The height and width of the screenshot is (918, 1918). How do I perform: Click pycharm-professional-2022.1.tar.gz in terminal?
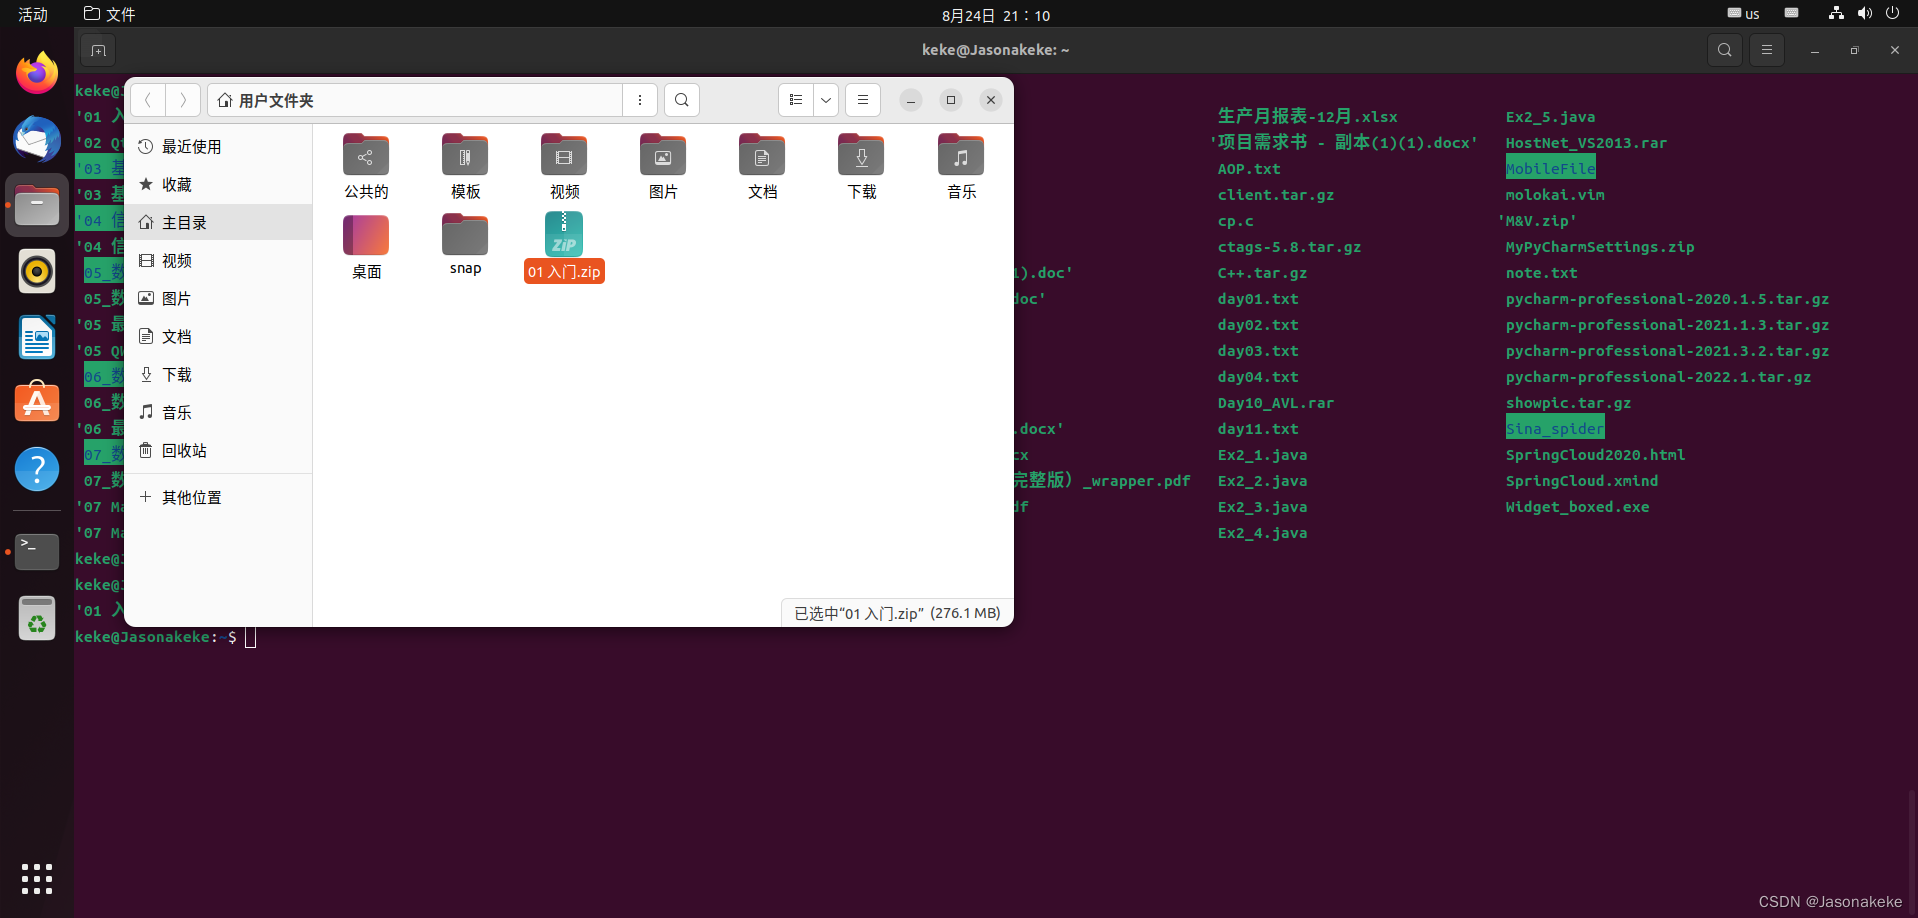[1658, 377]
